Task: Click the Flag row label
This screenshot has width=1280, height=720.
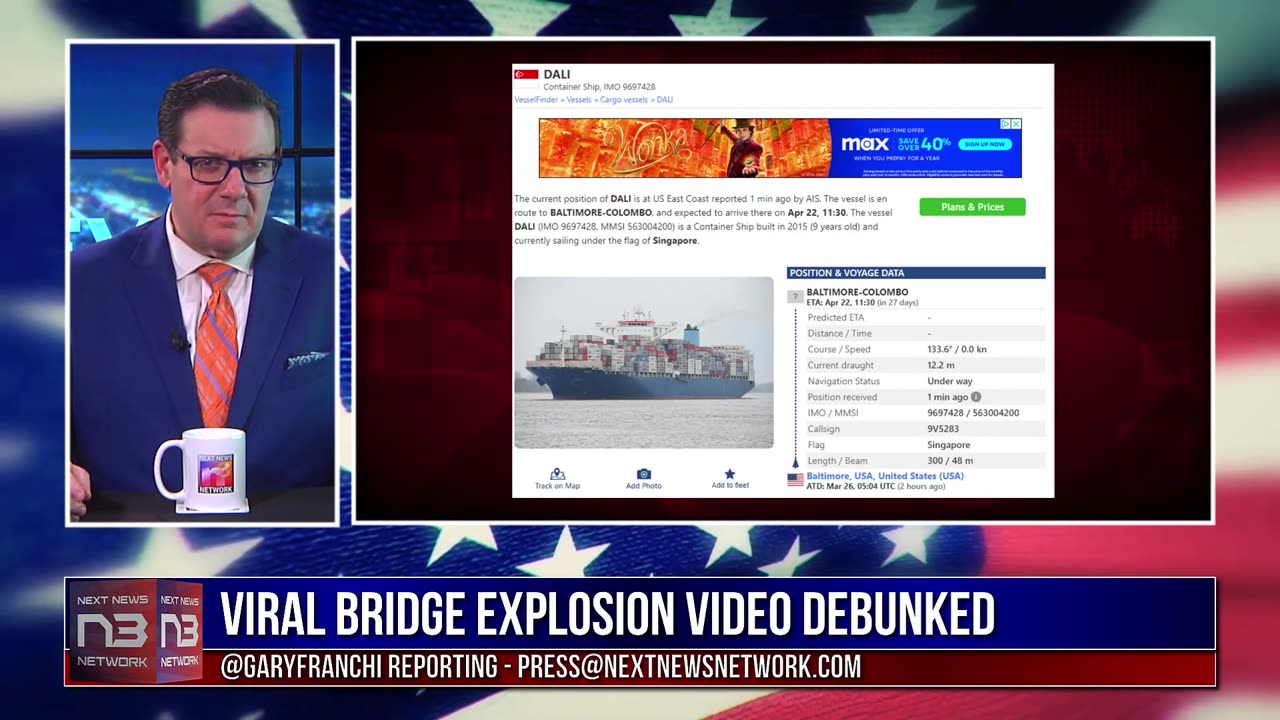Action: [x=816, y=445]
